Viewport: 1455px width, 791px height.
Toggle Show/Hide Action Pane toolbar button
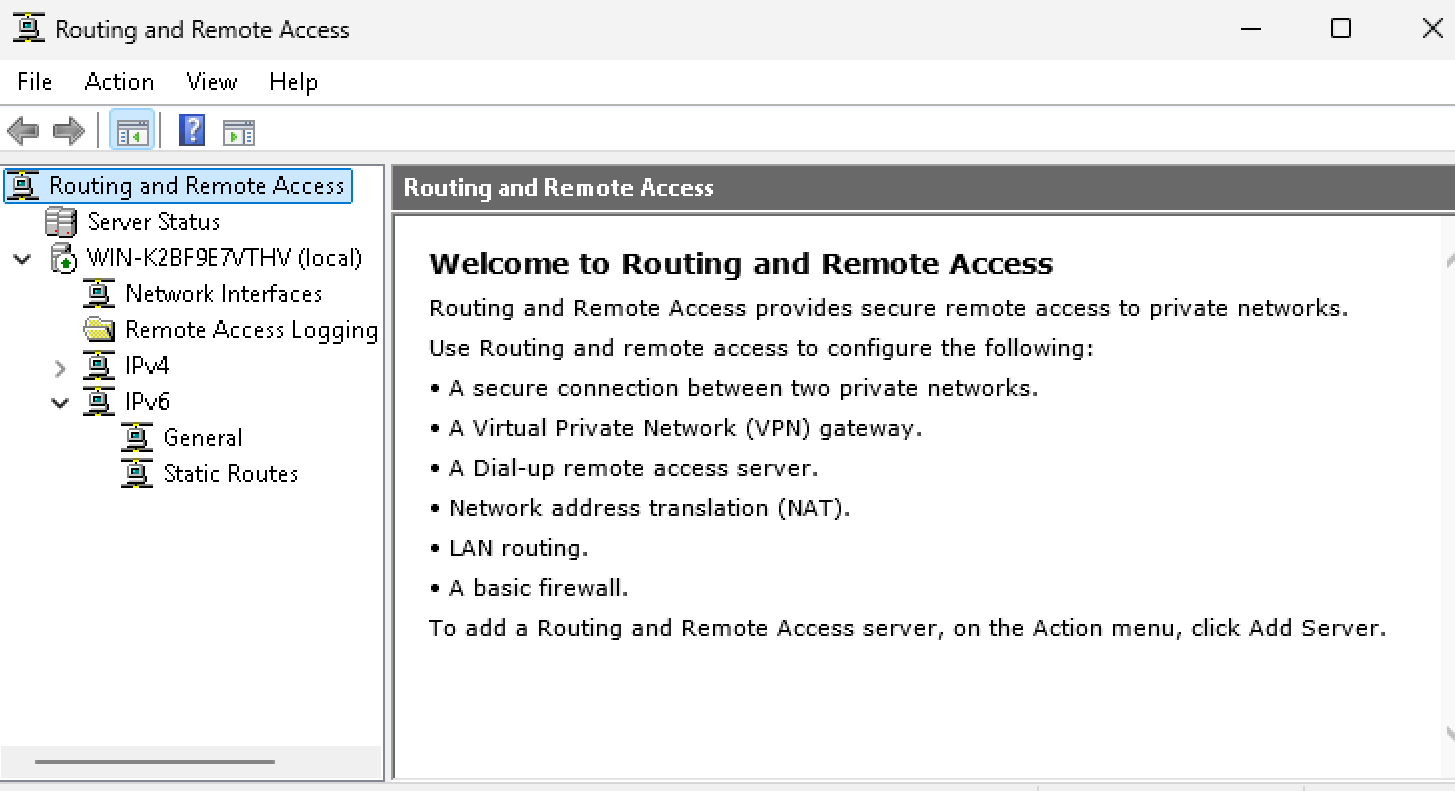point(239,131)
